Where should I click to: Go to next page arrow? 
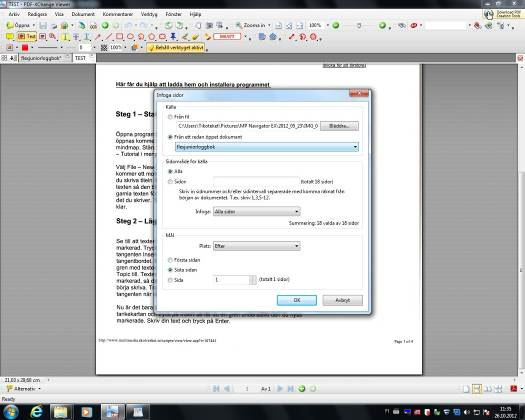[x=280, y=389]
